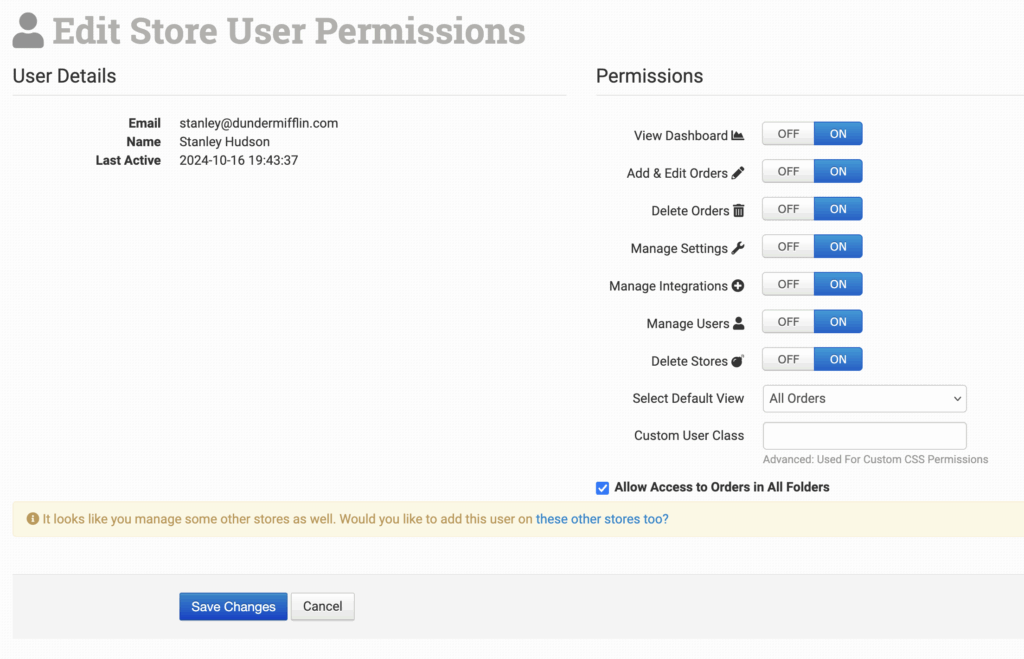Focus the Custom User Class input field
Image resolution: width=1024 pixels, height=659 pixels.
864,436
